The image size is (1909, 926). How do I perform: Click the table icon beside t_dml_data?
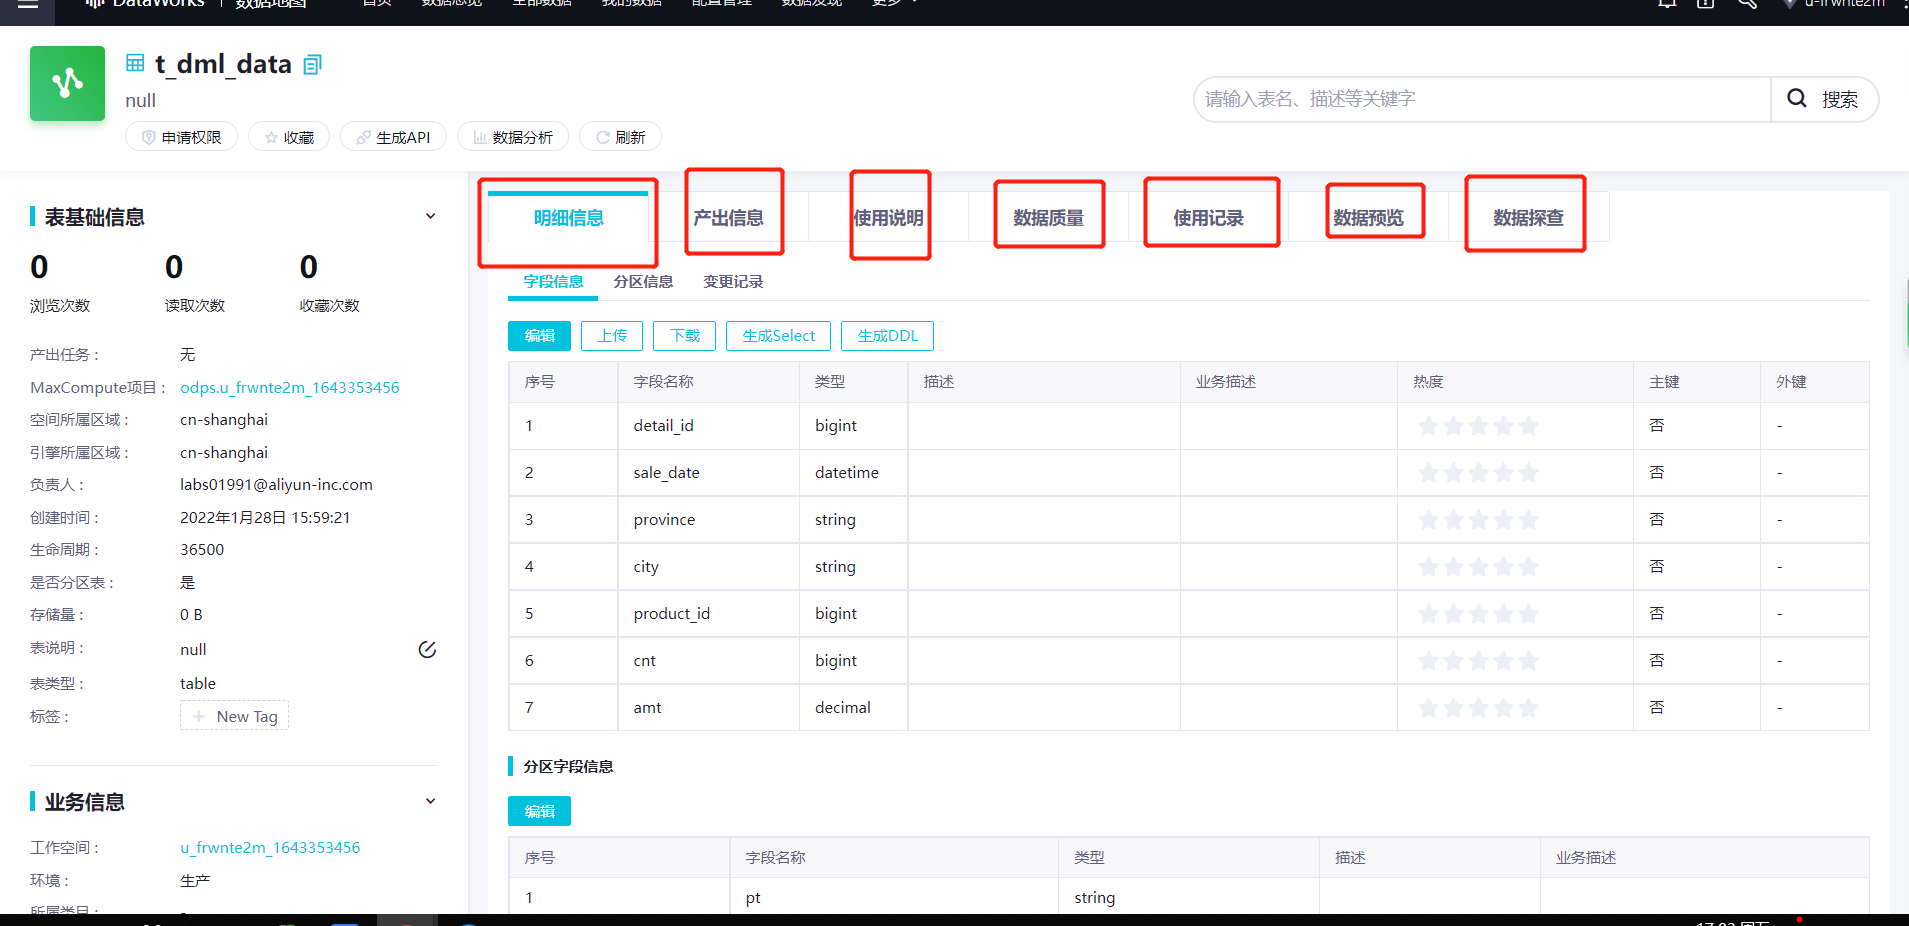[135, 62]
